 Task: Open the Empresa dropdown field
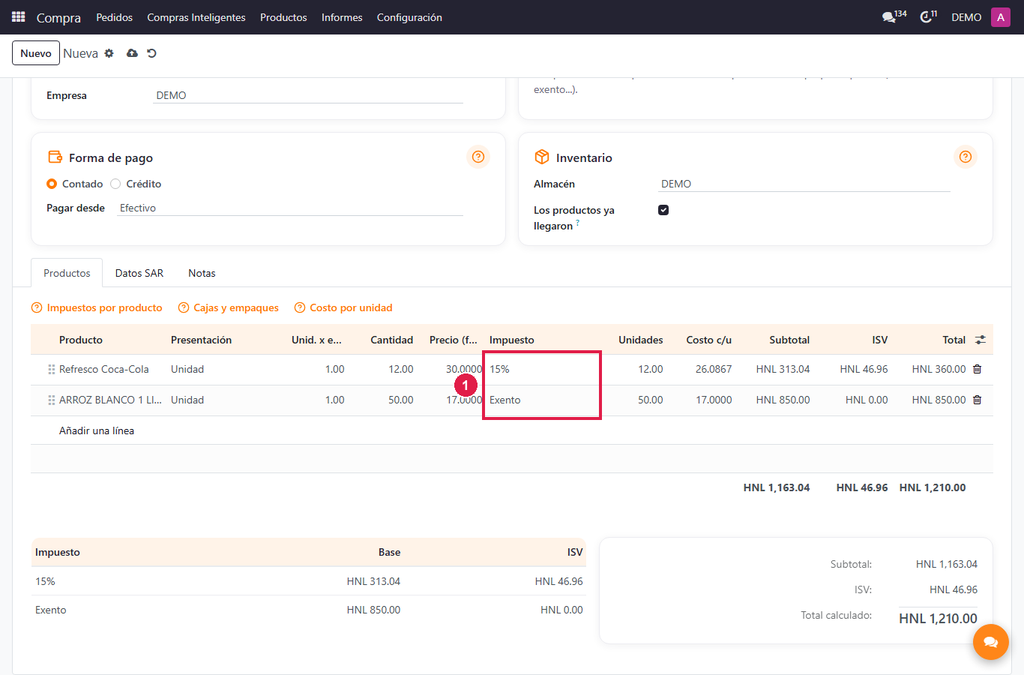(308, 95)
